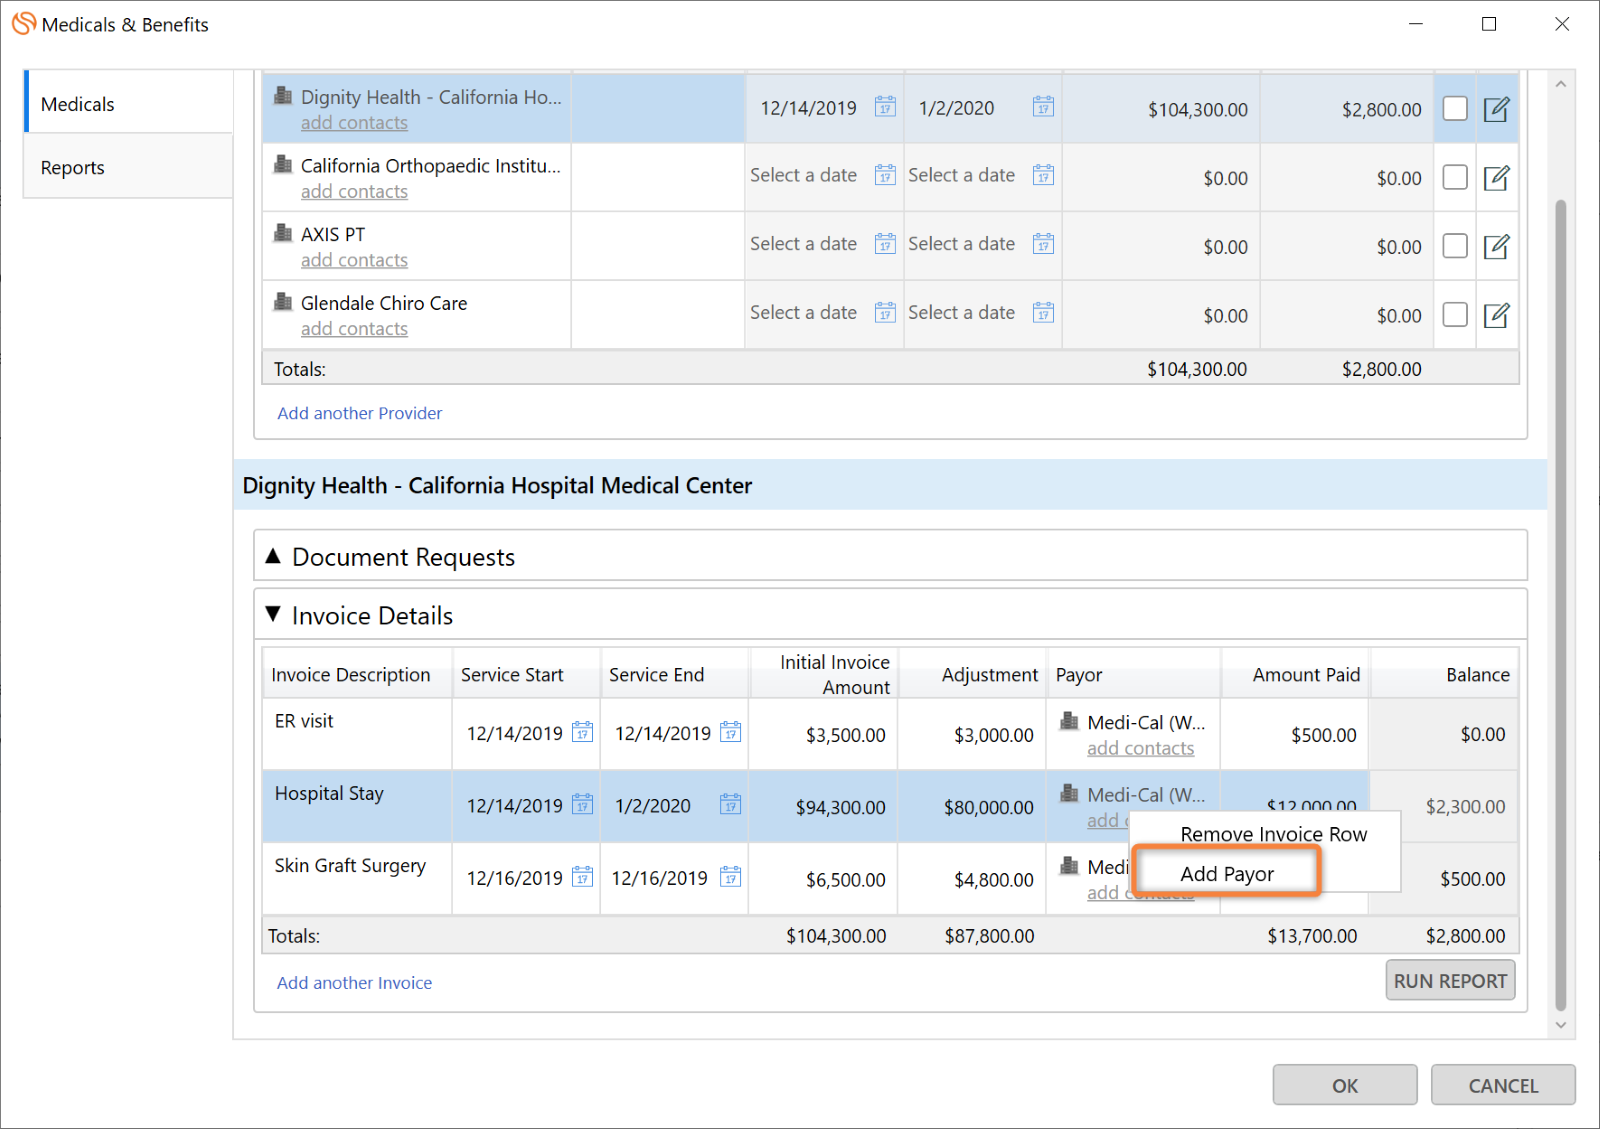
Task: Tick the checkbox in California Orthopaedic row
Action: (1455, 177)
